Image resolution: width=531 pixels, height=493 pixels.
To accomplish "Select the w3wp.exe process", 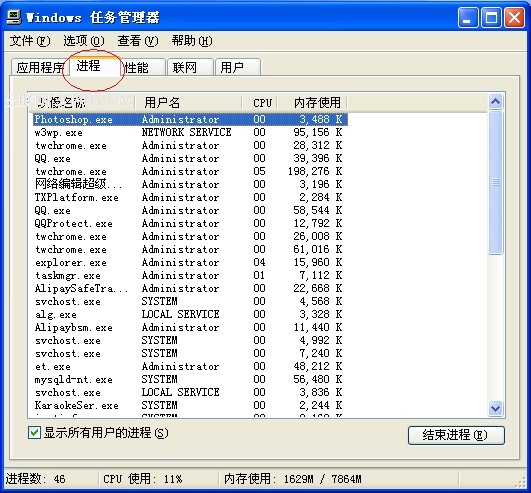I will tap(190, 132).
